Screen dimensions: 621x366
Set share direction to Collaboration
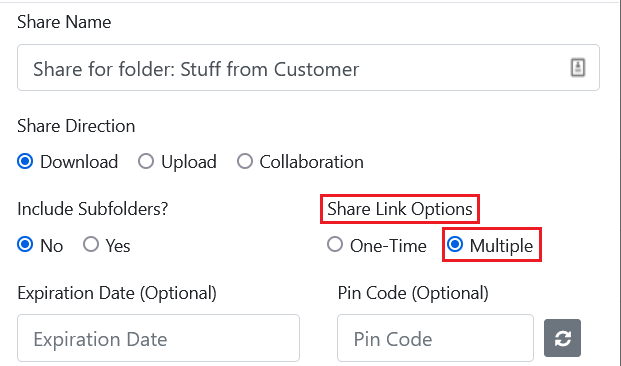[x=245, y=162]
